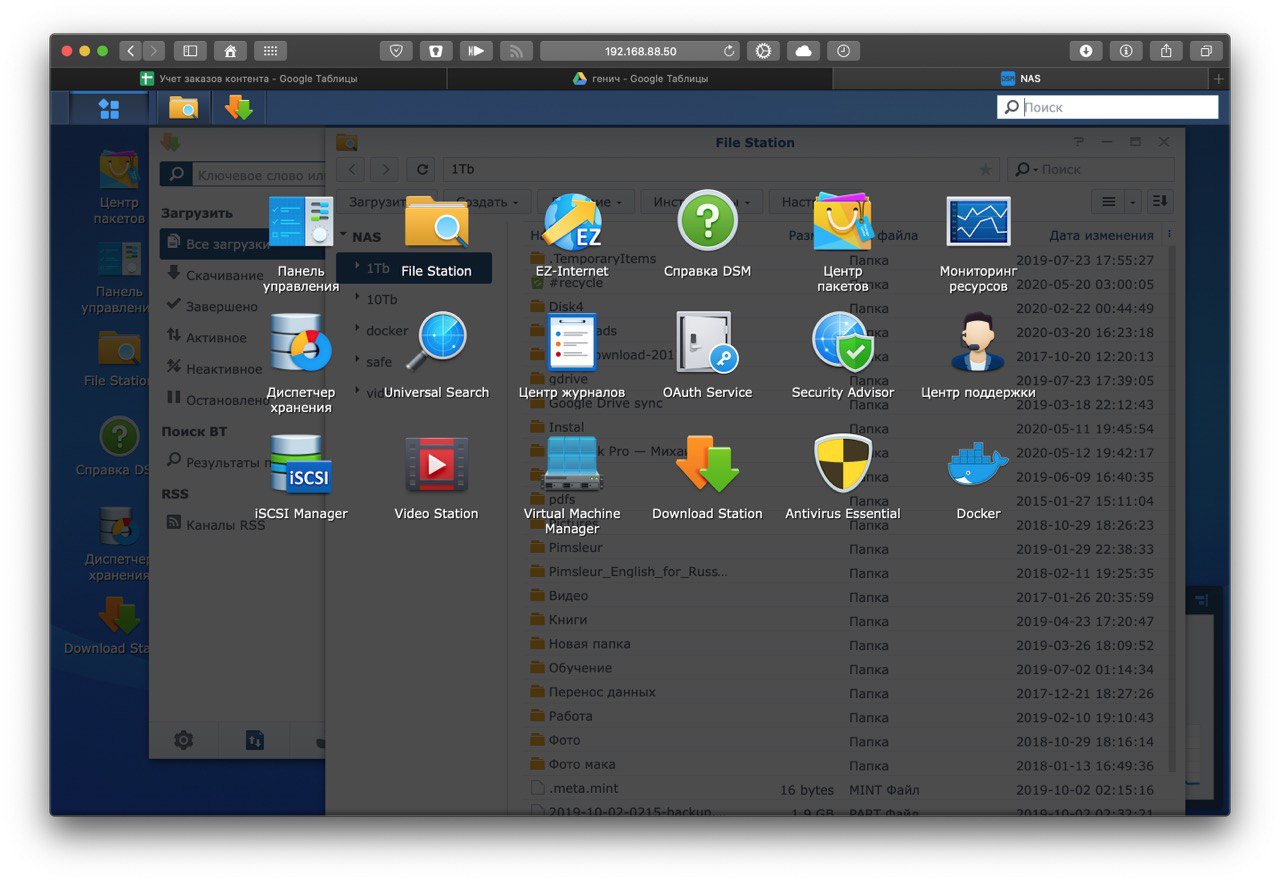Open File Station search options dropdown
Viewport: 1280px width, 882px height.
click(x=1026, y=170)
